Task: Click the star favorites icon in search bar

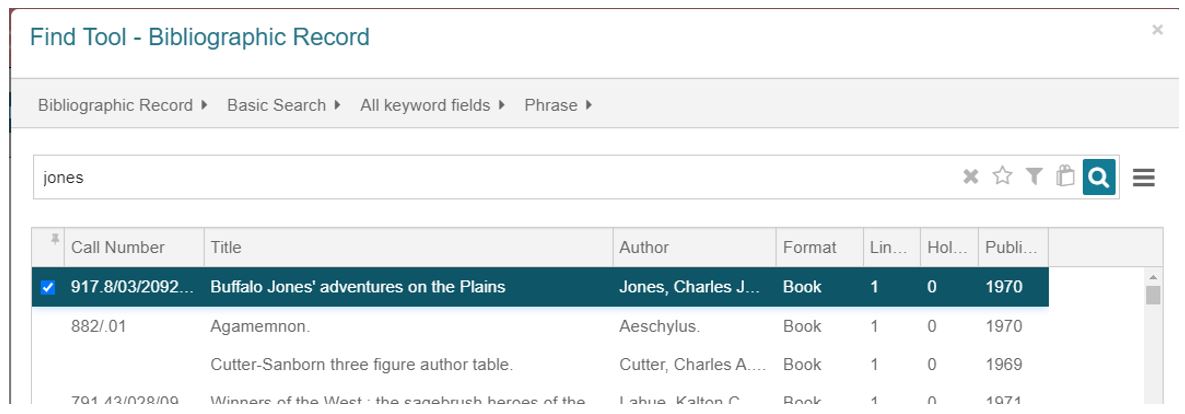Action: [1002, 176]
